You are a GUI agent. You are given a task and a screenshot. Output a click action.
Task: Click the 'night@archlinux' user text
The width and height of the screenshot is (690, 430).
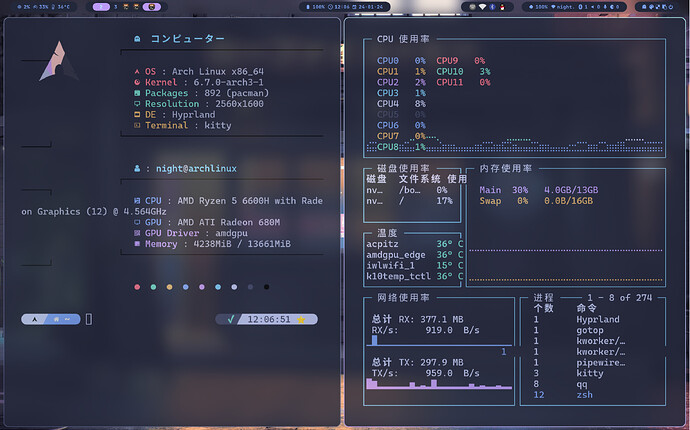(196, 169)
